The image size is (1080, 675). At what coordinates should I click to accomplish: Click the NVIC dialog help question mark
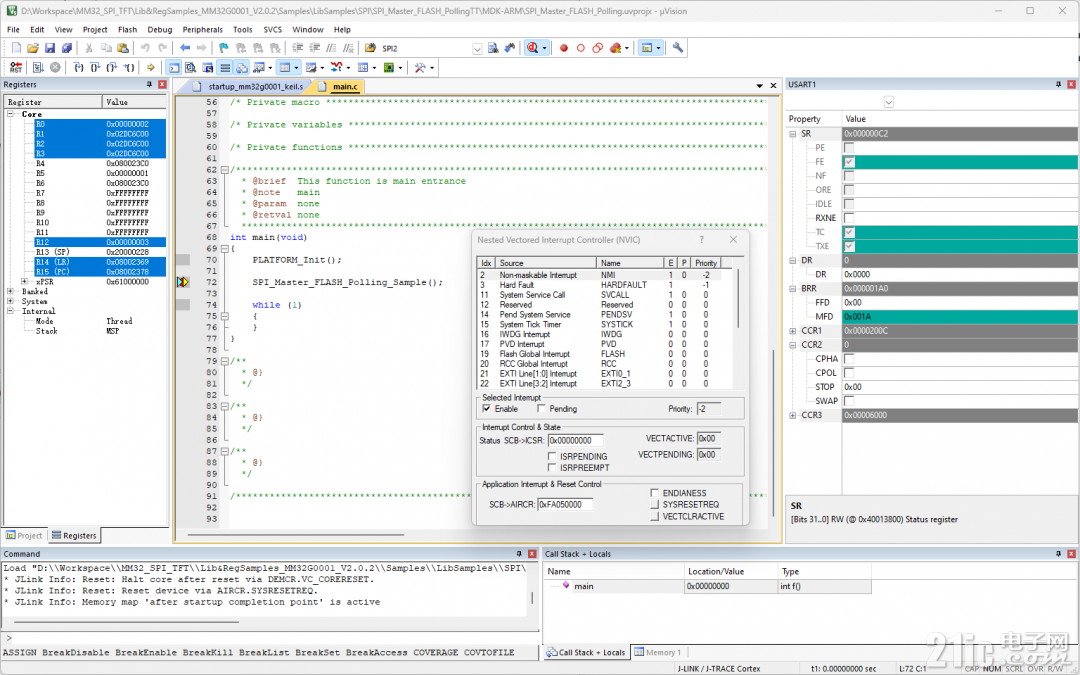point(702,240)
